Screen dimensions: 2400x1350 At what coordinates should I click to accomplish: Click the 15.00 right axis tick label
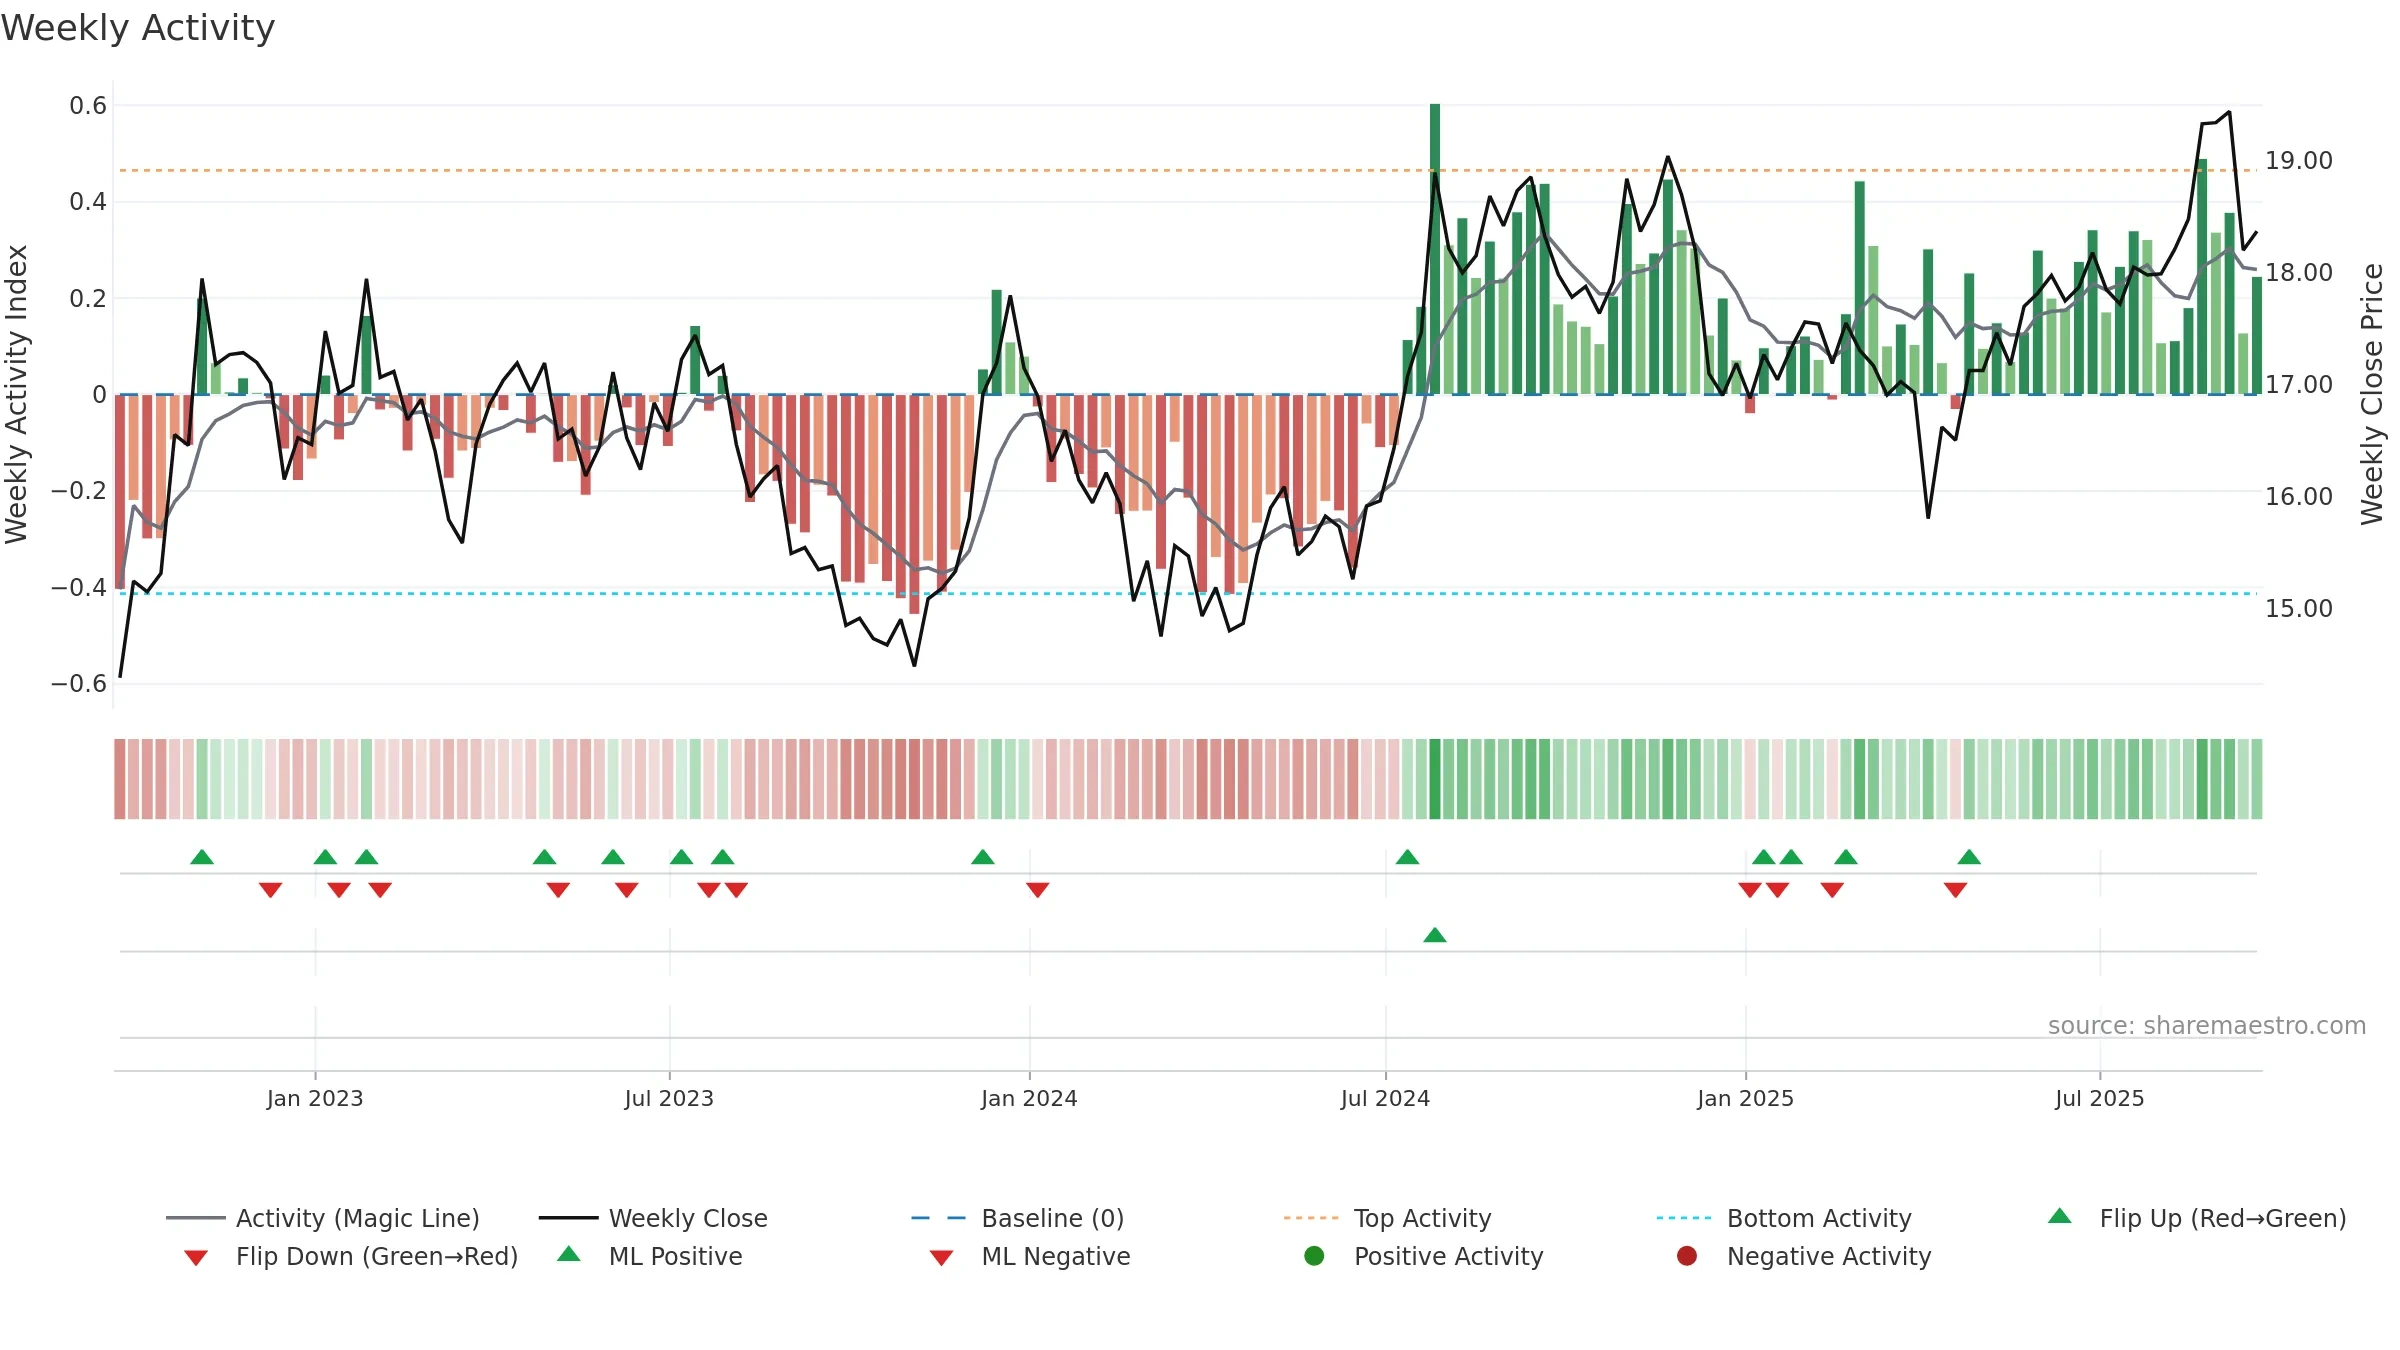[x=2299, y=608]
